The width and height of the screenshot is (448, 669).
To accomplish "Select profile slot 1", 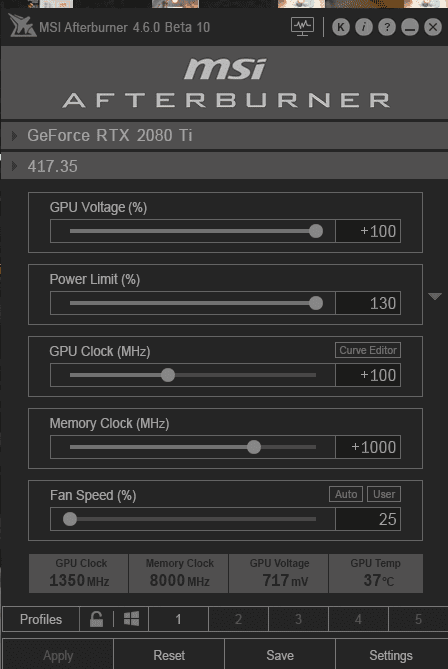I will pyautogui.click(x=178, y=619).
